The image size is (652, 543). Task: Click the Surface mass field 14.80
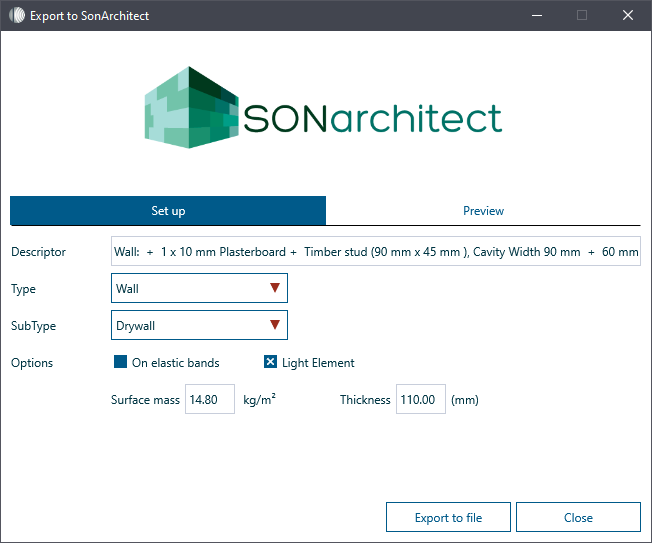(x=210, y=399)
